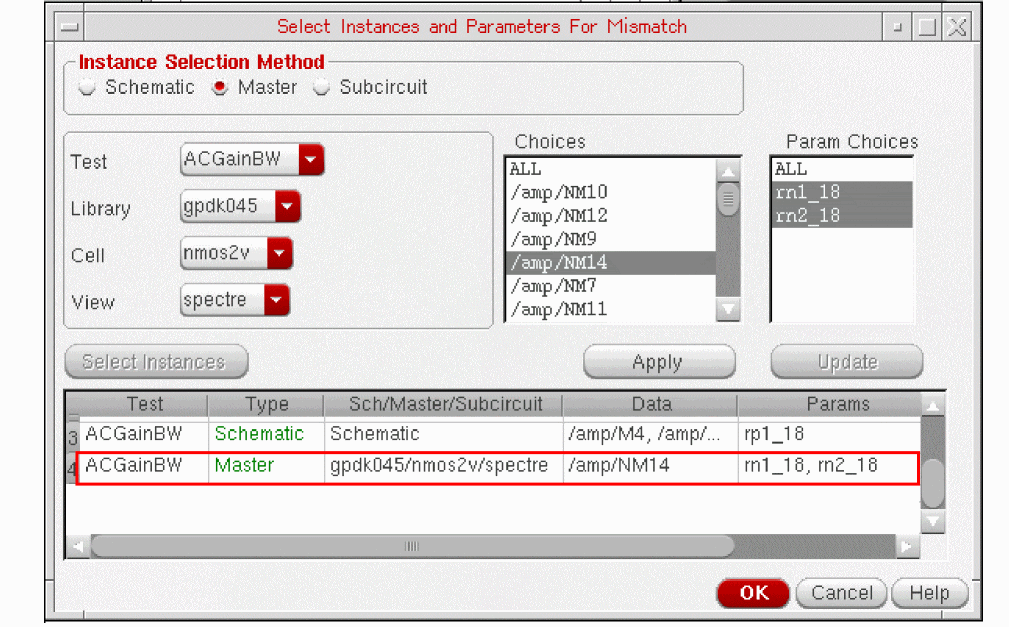The height and width of the screenshot is (627, 1009).
Task: Select the Master radio button
Action: (220, 88)
